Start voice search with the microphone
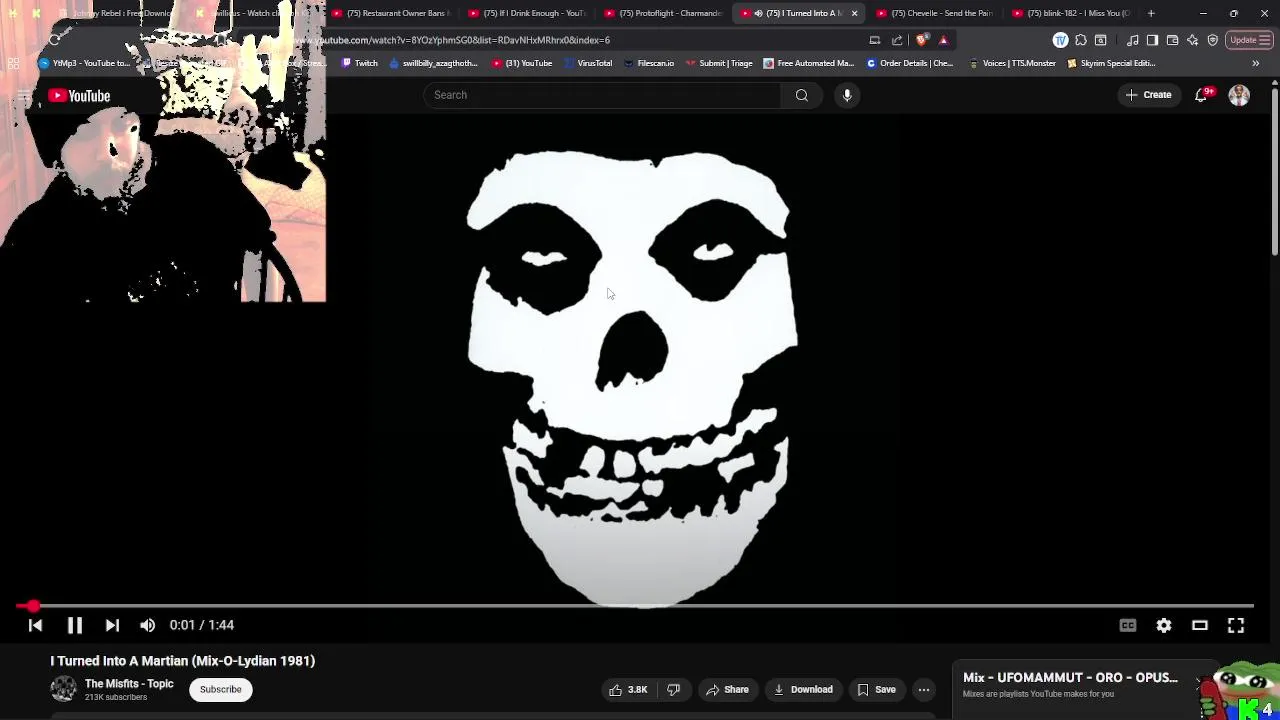 point(847,95)
